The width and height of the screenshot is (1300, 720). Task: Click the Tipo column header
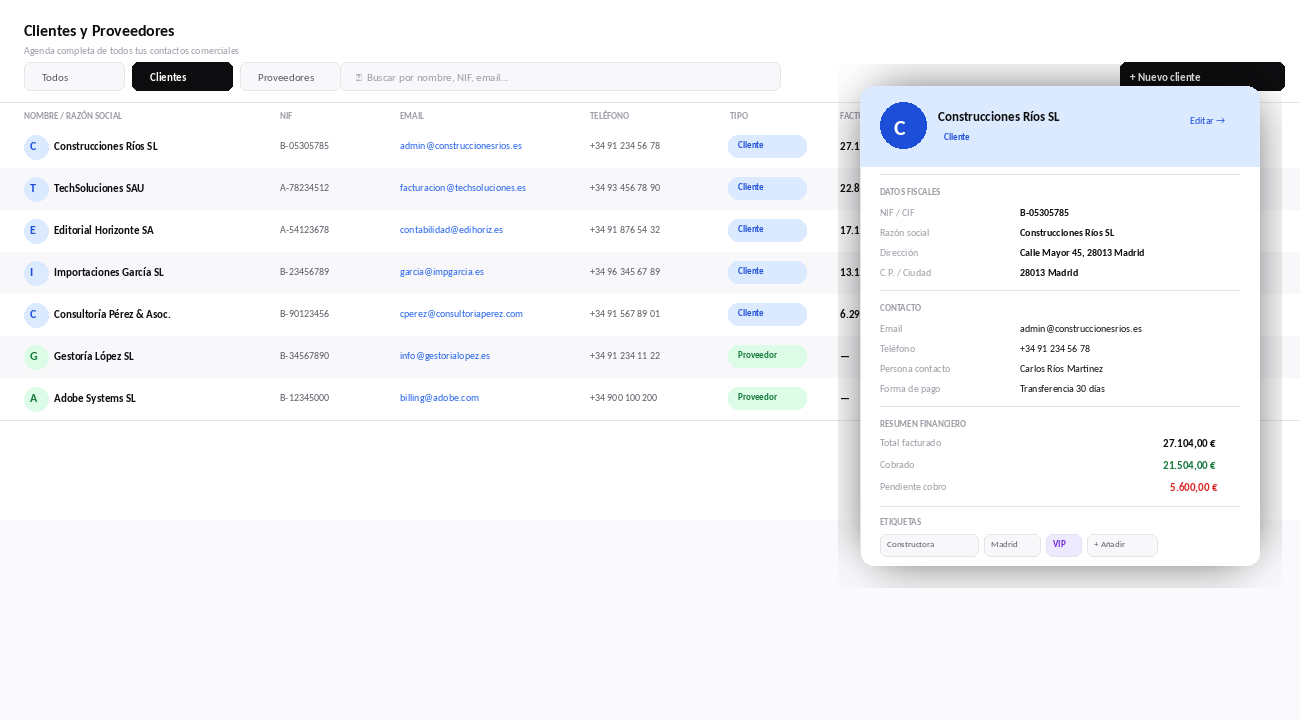pos(739,116)
